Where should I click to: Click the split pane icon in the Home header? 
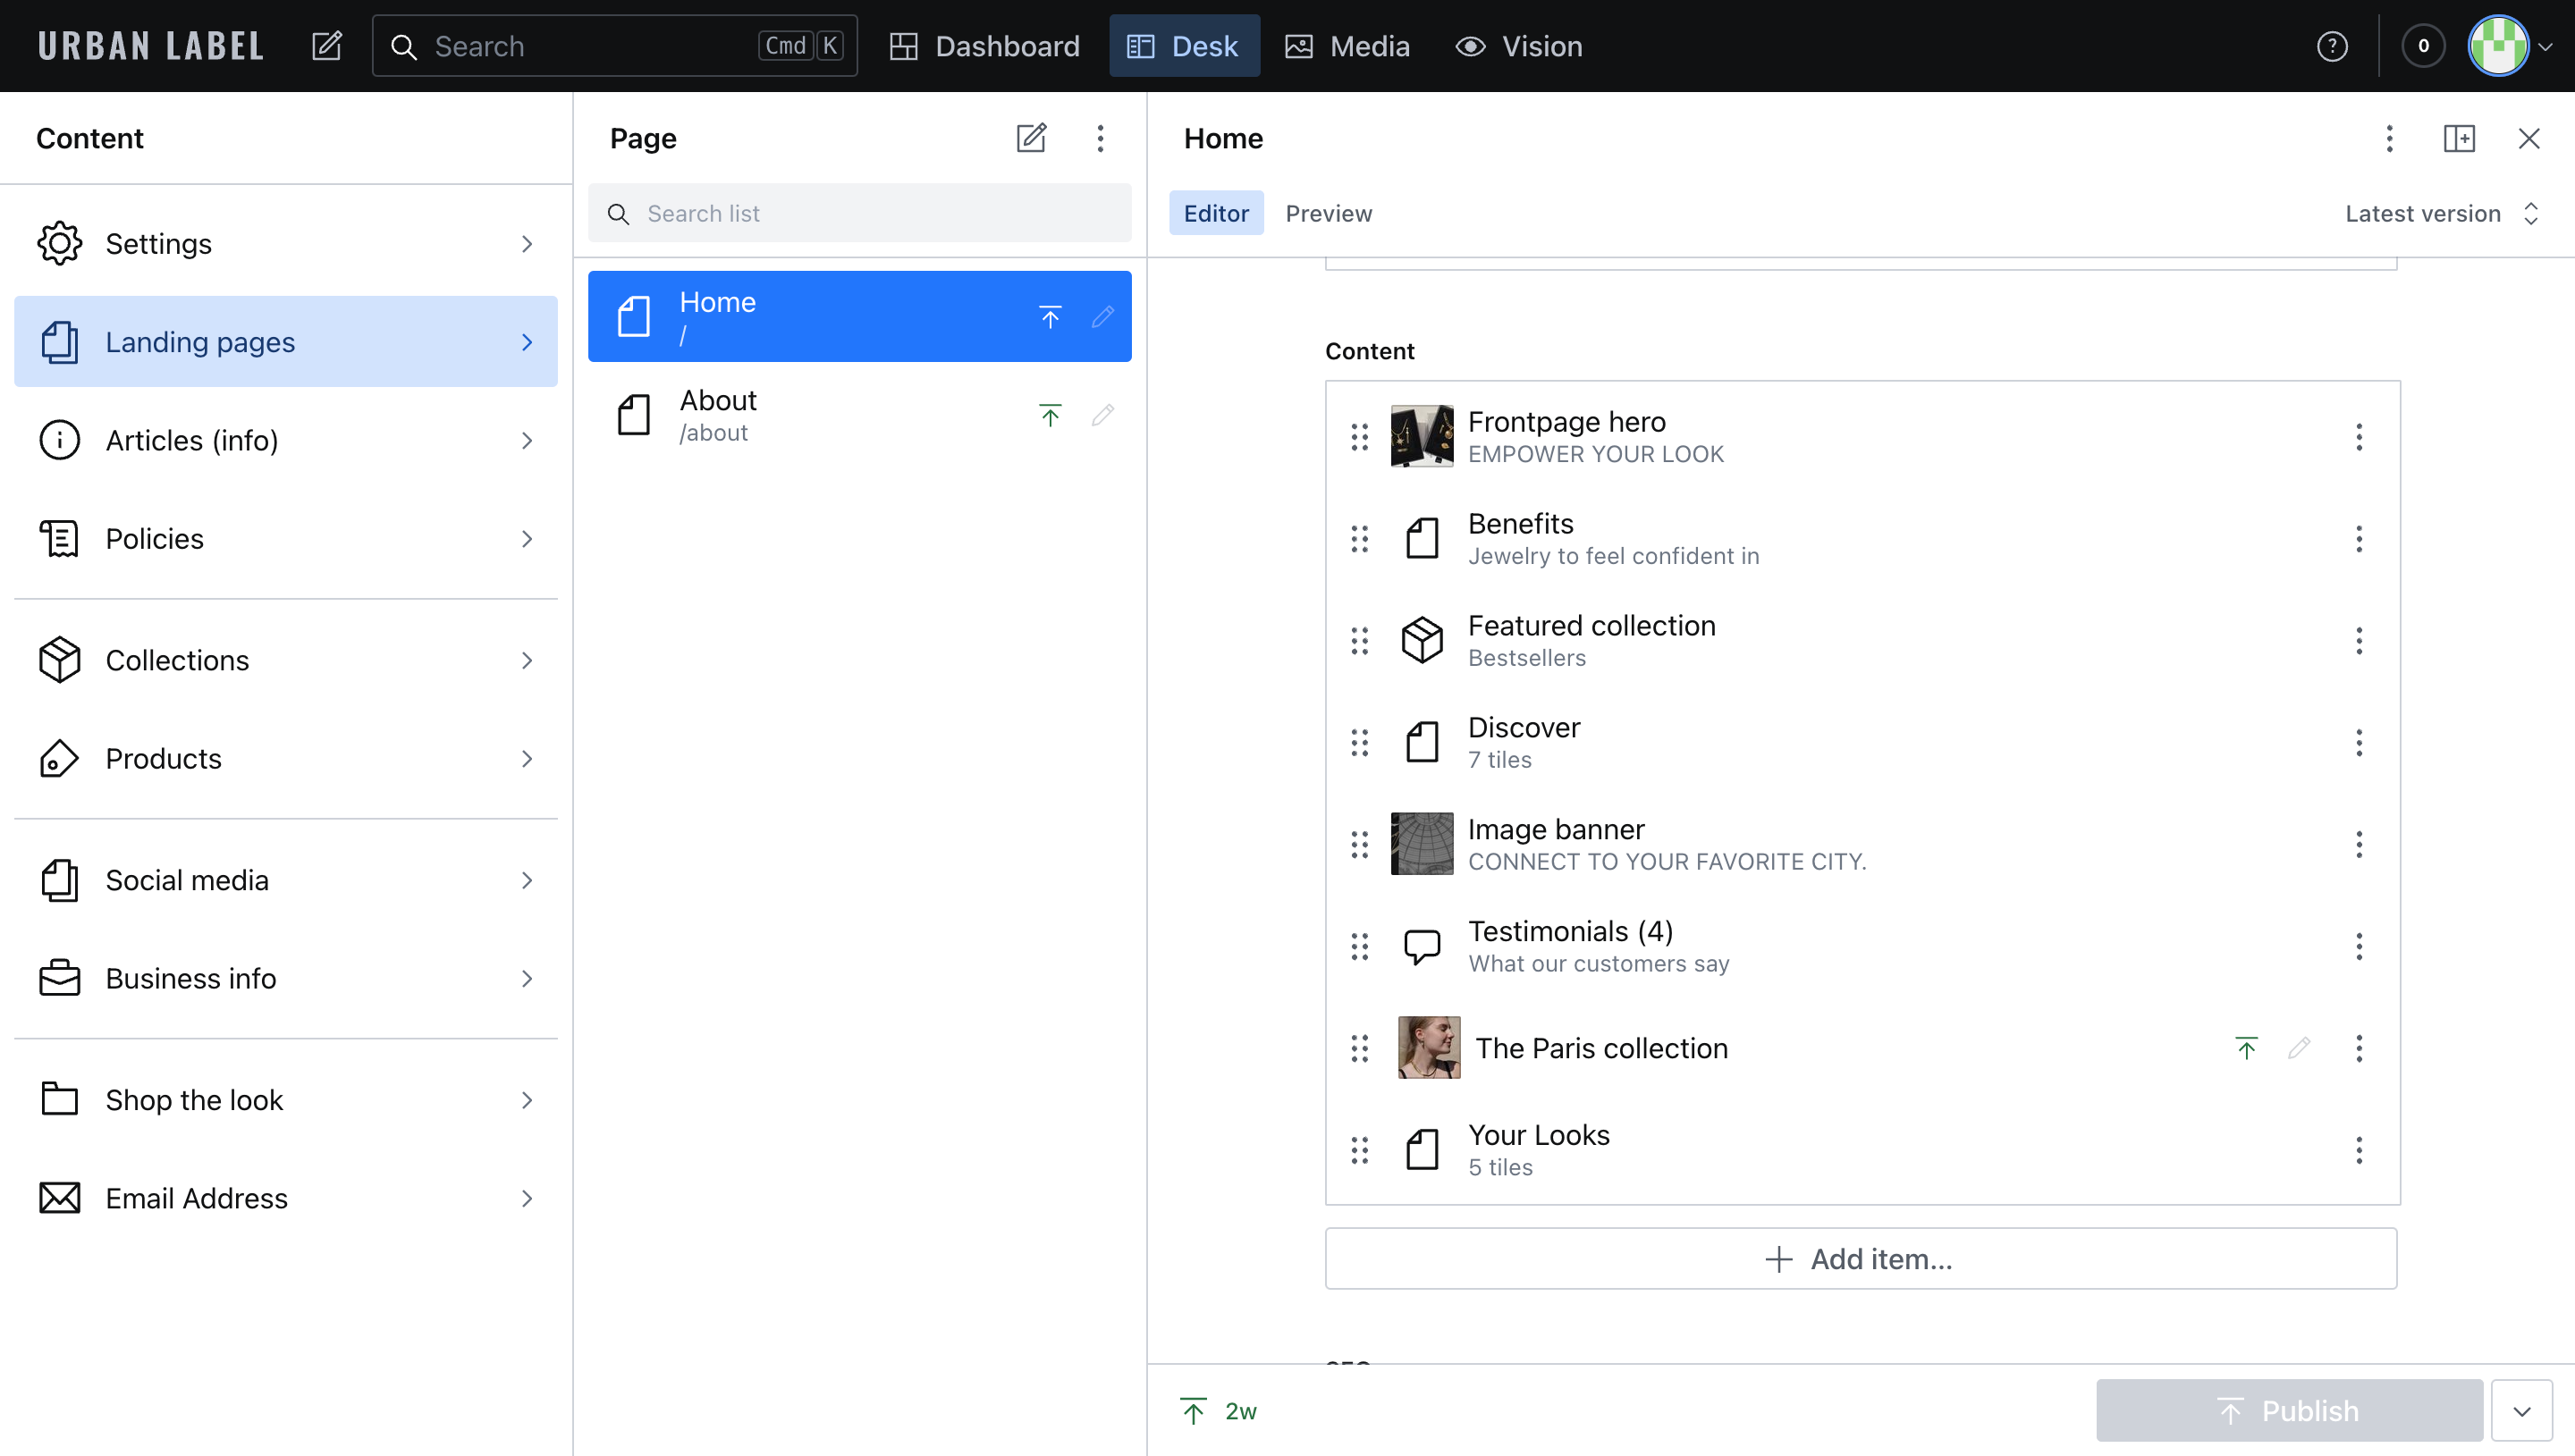pyautogui.click(x=2459, y=138)
